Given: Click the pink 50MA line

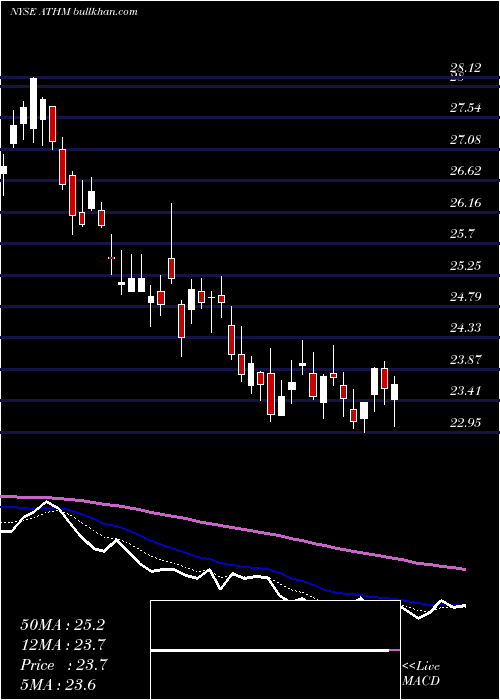Looking at the screenshot, I should [x=232, y=528].
